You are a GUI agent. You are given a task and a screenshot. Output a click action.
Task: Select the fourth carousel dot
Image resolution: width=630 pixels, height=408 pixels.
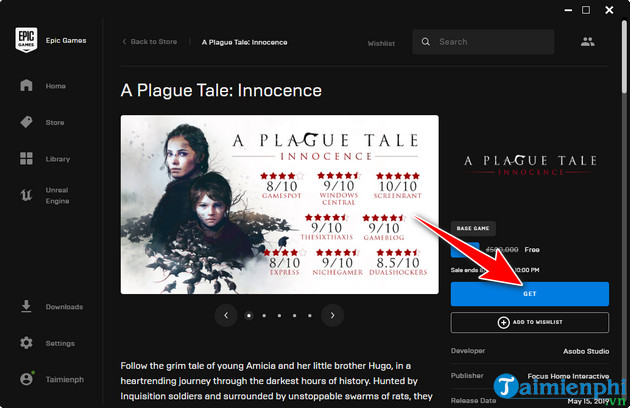point(295,316)
